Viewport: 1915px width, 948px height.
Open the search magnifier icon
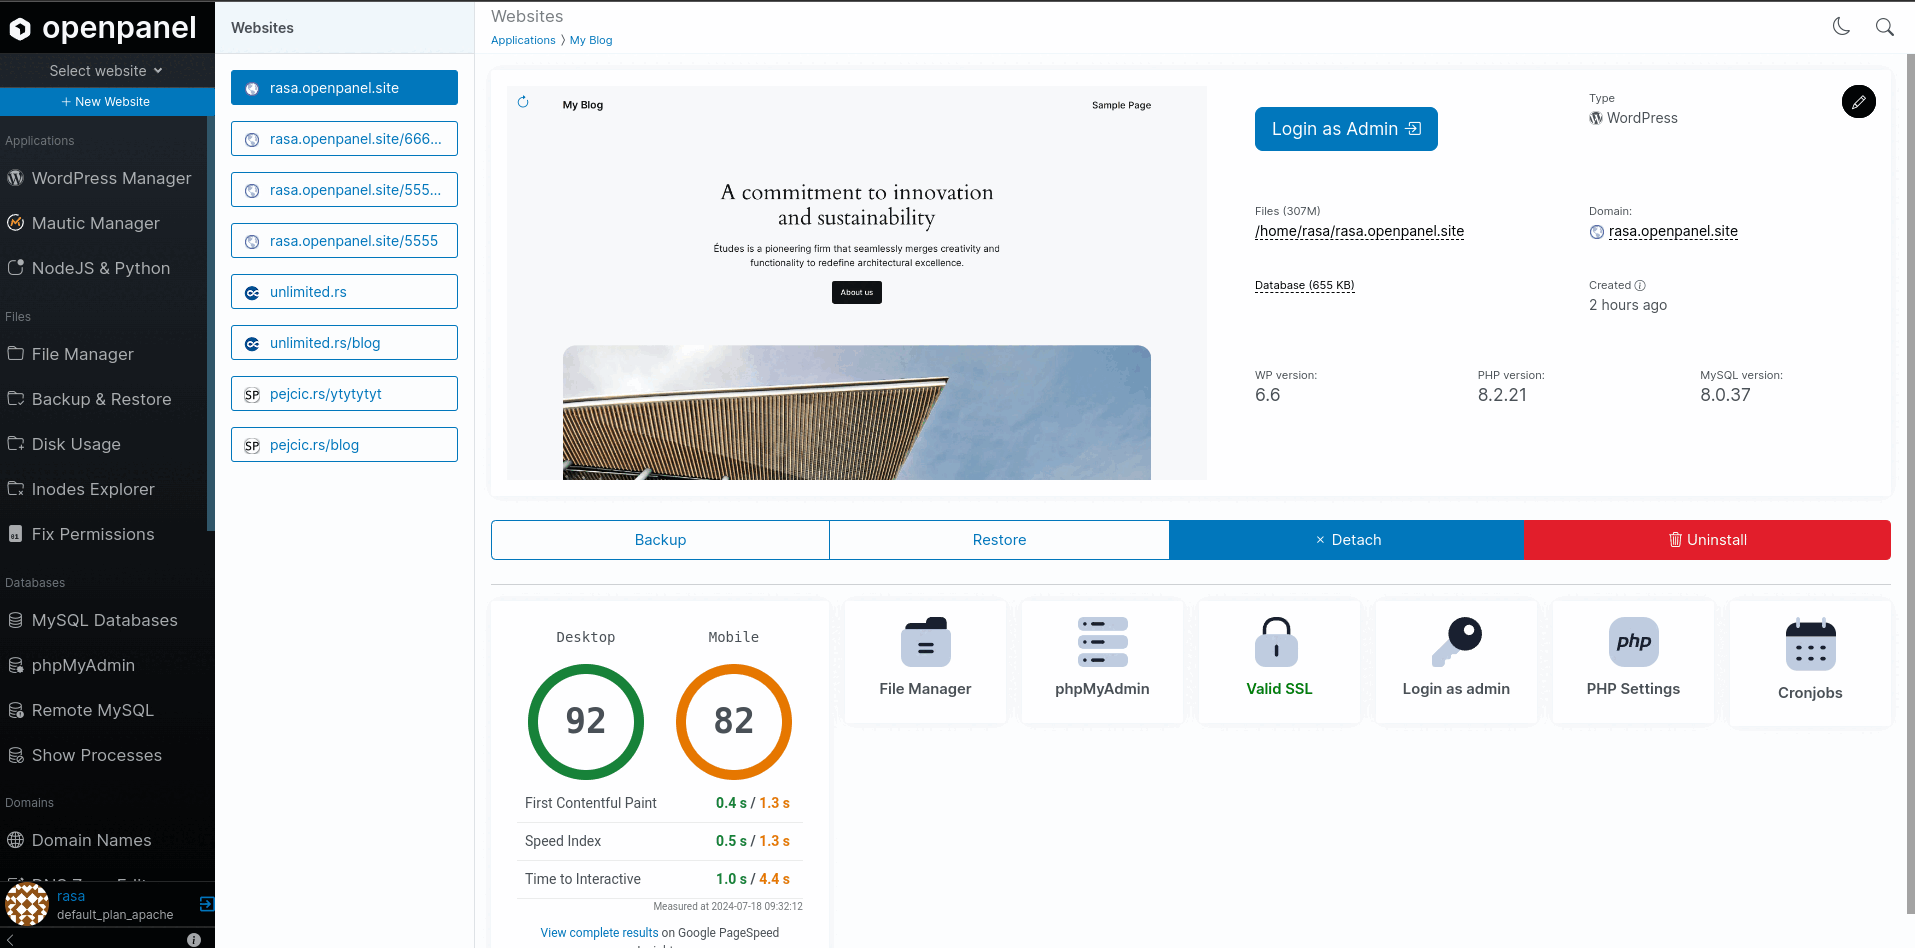click(x=1884, y=27)
